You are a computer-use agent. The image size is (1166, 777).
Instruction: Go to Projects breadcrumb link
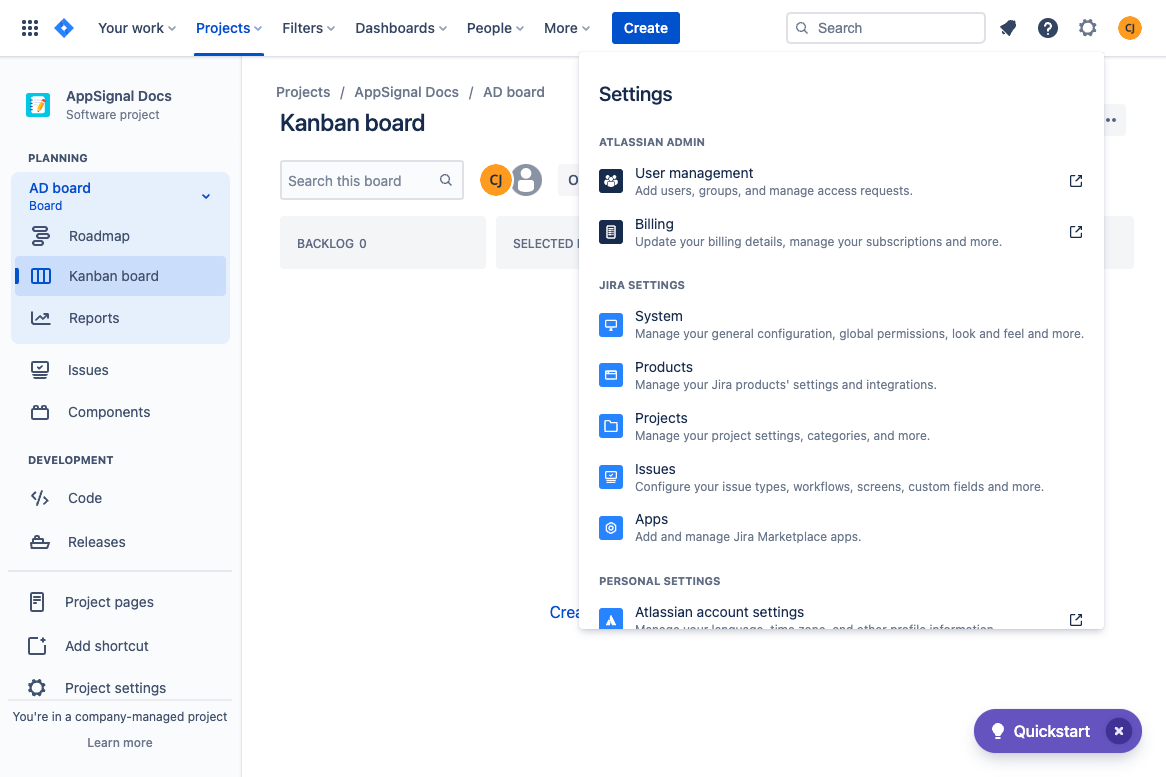click(303, 92)
